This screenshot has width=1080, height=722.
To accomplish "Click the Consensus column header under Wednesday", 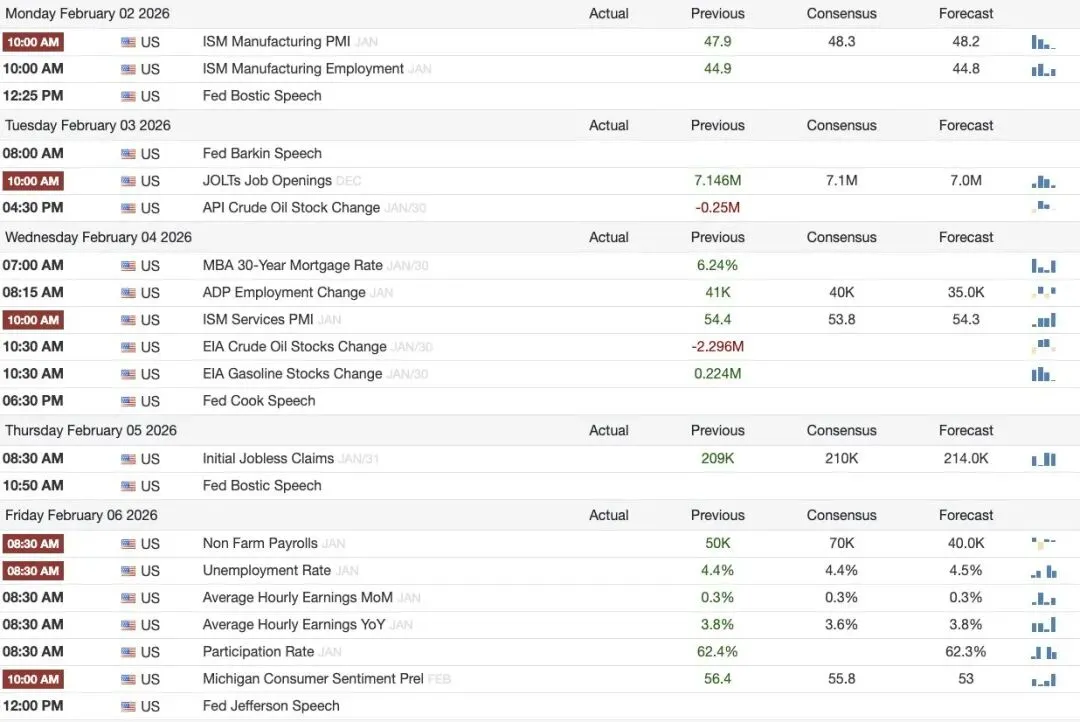I will click(x=841, y=238).
